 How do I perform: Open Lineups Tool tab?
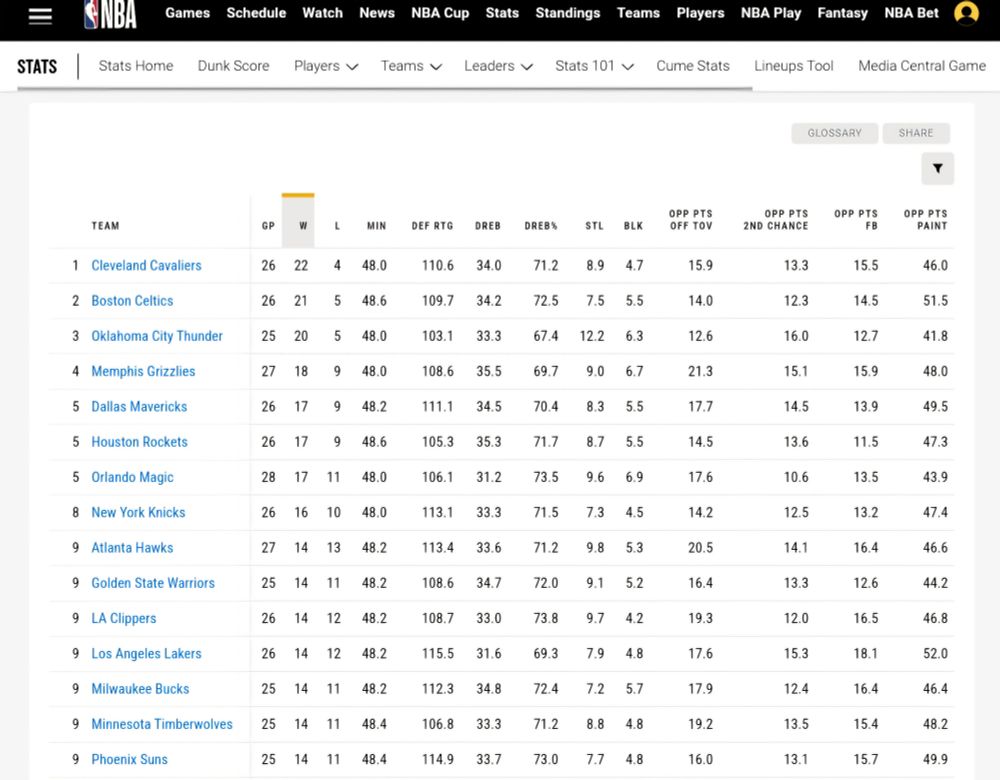793,66
